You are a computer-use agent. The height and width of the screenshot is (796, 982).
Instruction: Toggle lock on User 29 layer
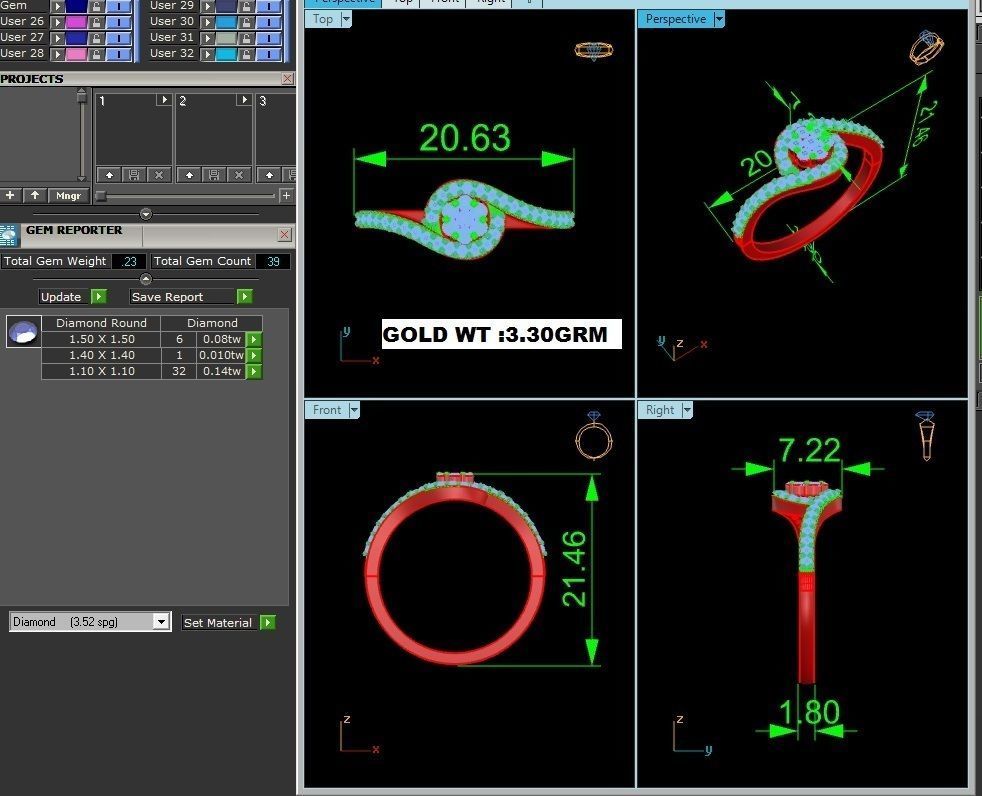pyautogui.click(x=246, y=6)
